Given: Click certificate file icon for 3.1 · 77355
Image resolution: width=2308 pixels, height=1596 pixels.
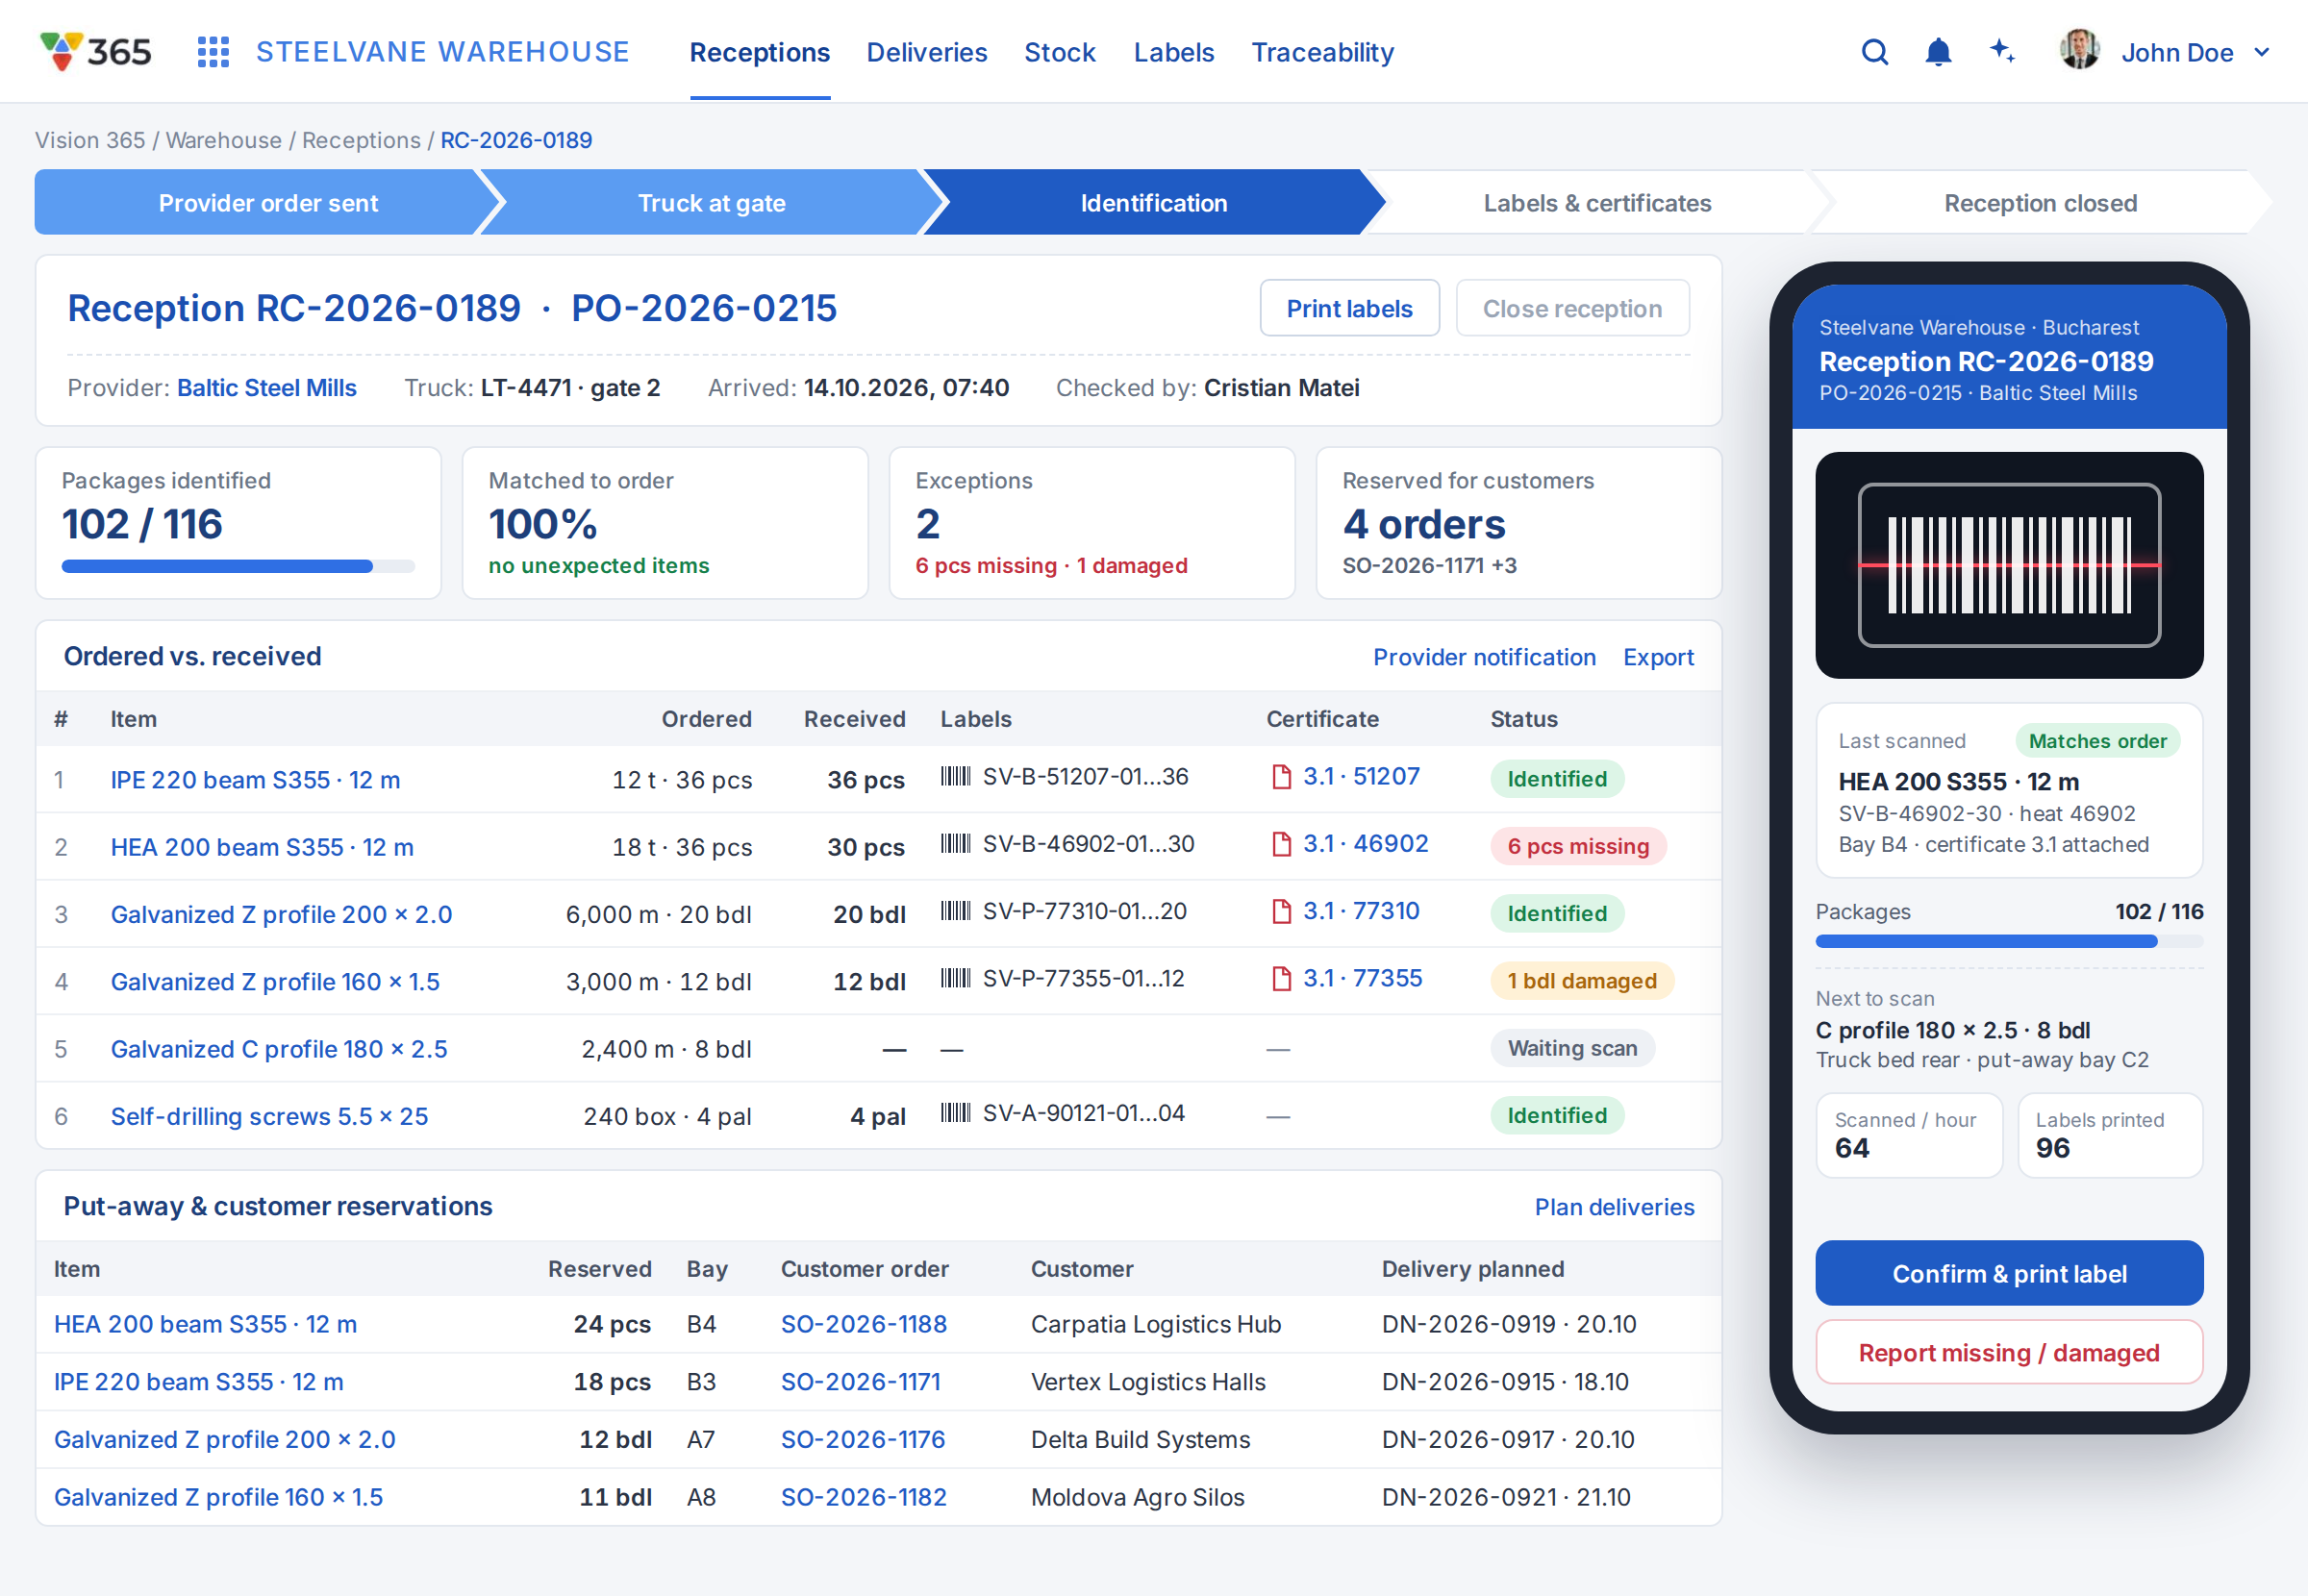Looking at the screenshot, I should (x=1280, y=978).
